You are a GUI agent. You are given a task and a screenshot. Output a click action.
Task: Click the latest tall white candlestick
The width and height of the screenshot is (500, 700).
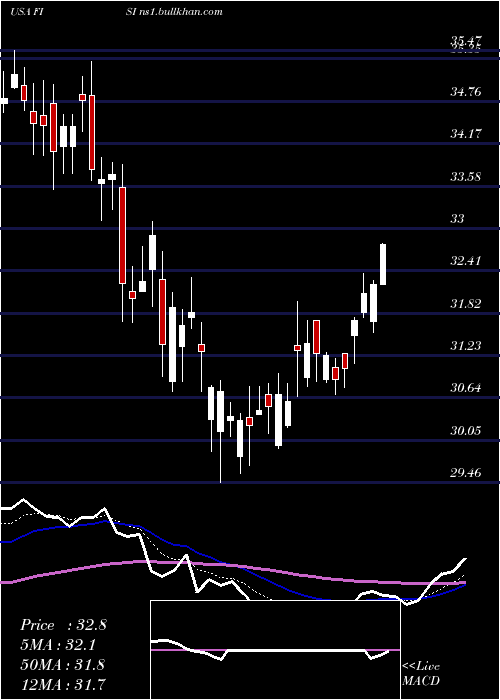(x=383, y=264)
